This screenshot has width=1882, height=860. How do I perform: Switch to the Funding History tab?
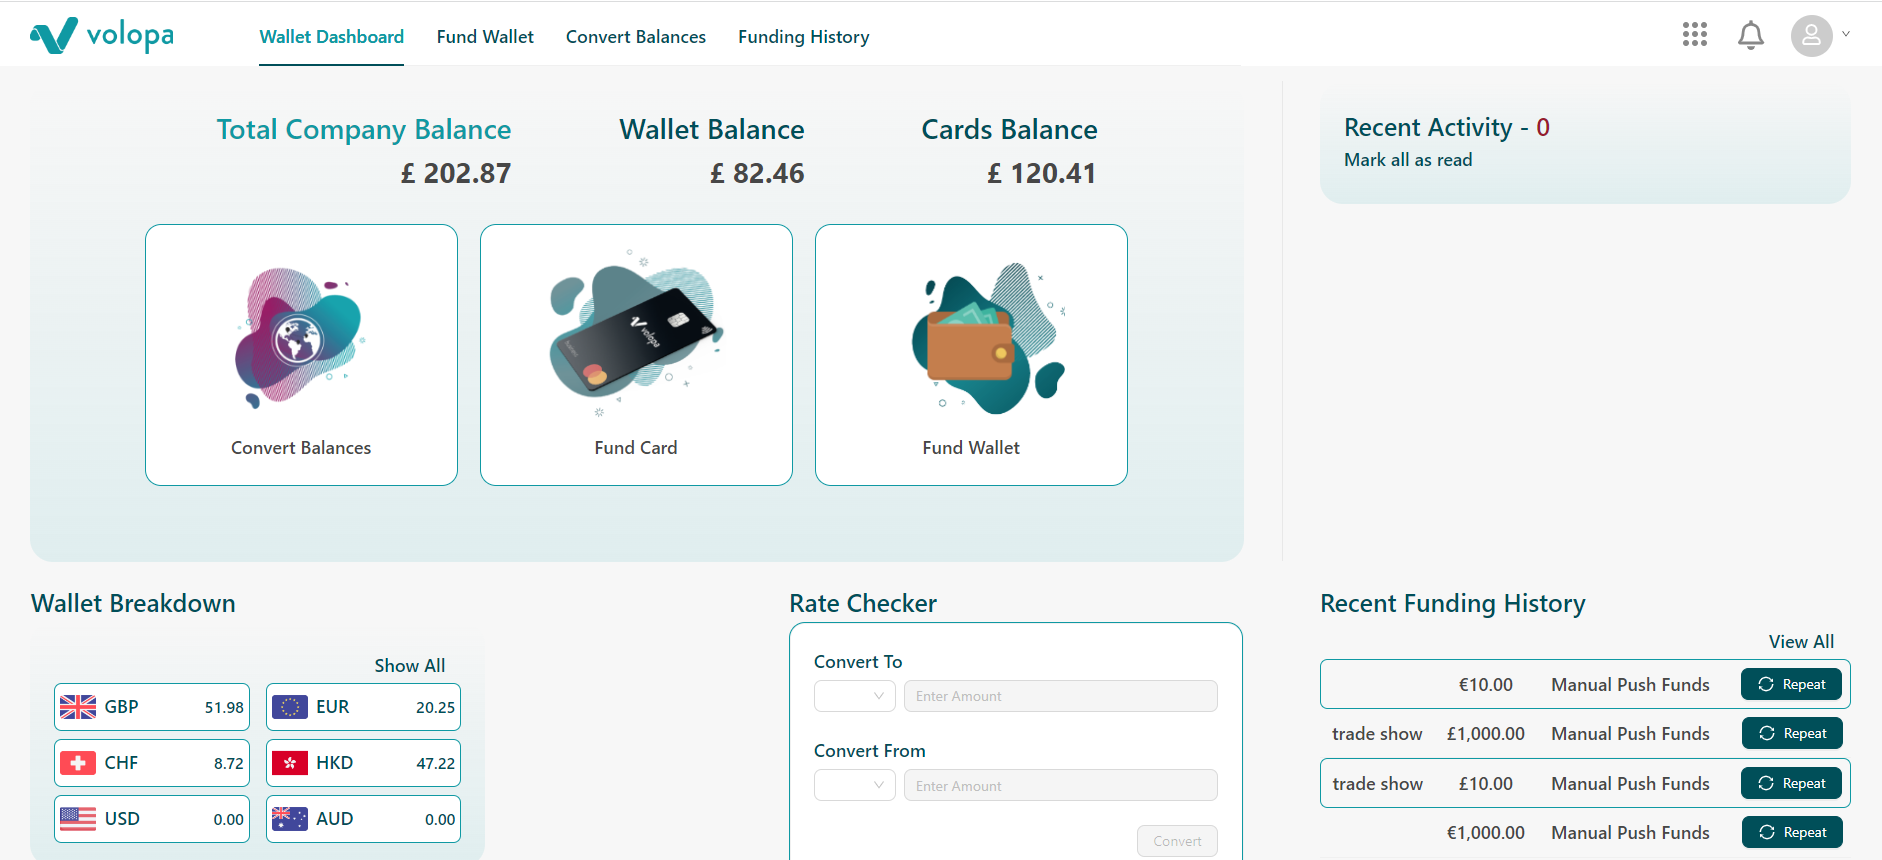click(x=804, y=37)
